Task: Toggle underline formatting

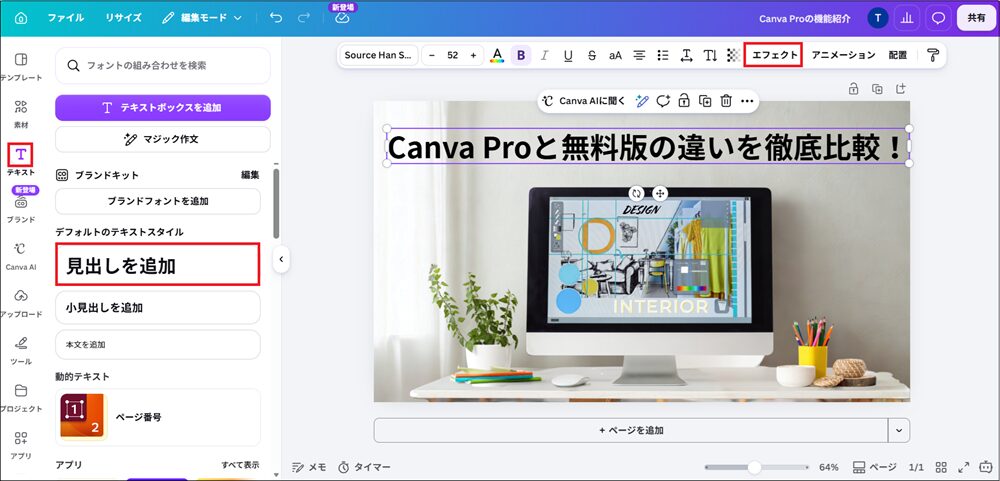Action: point(568,56)
